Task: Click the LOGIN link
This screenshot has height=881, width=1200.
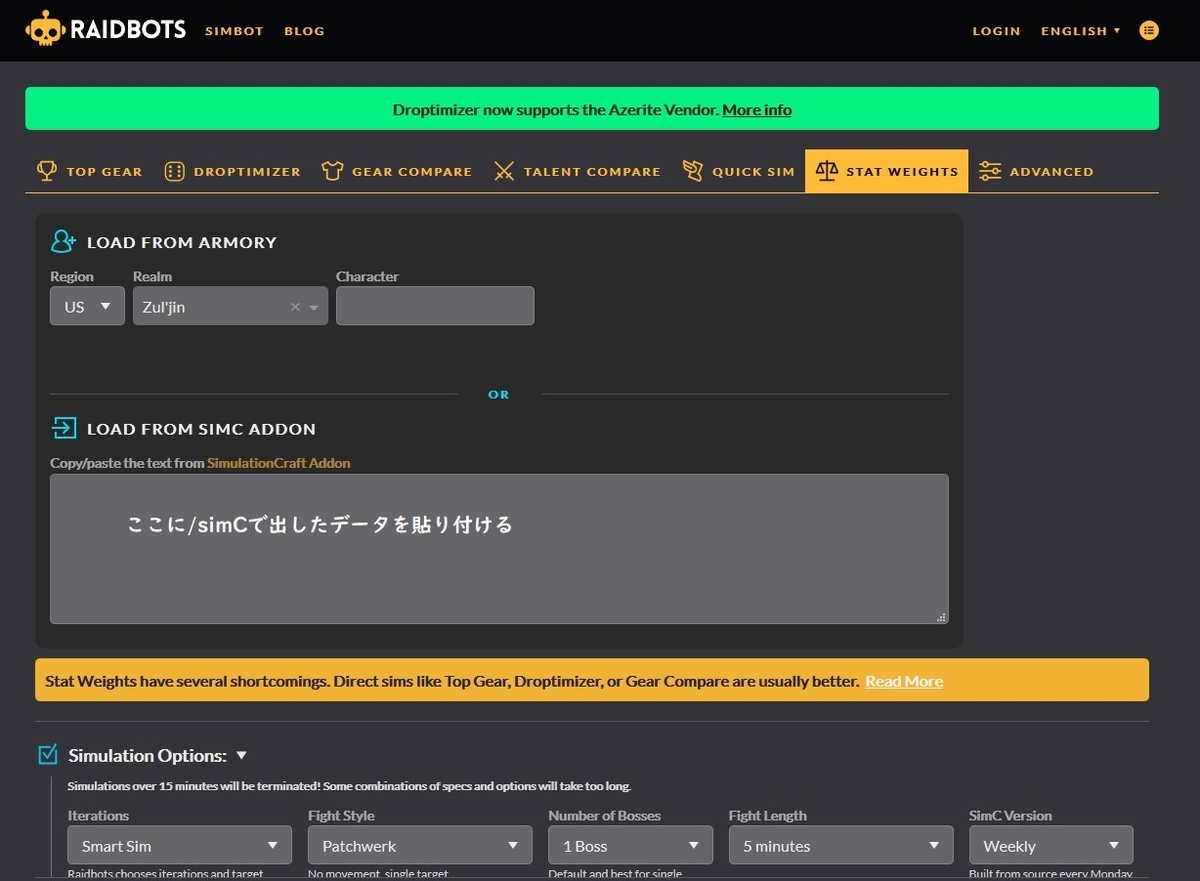Action: click(996, 31)
